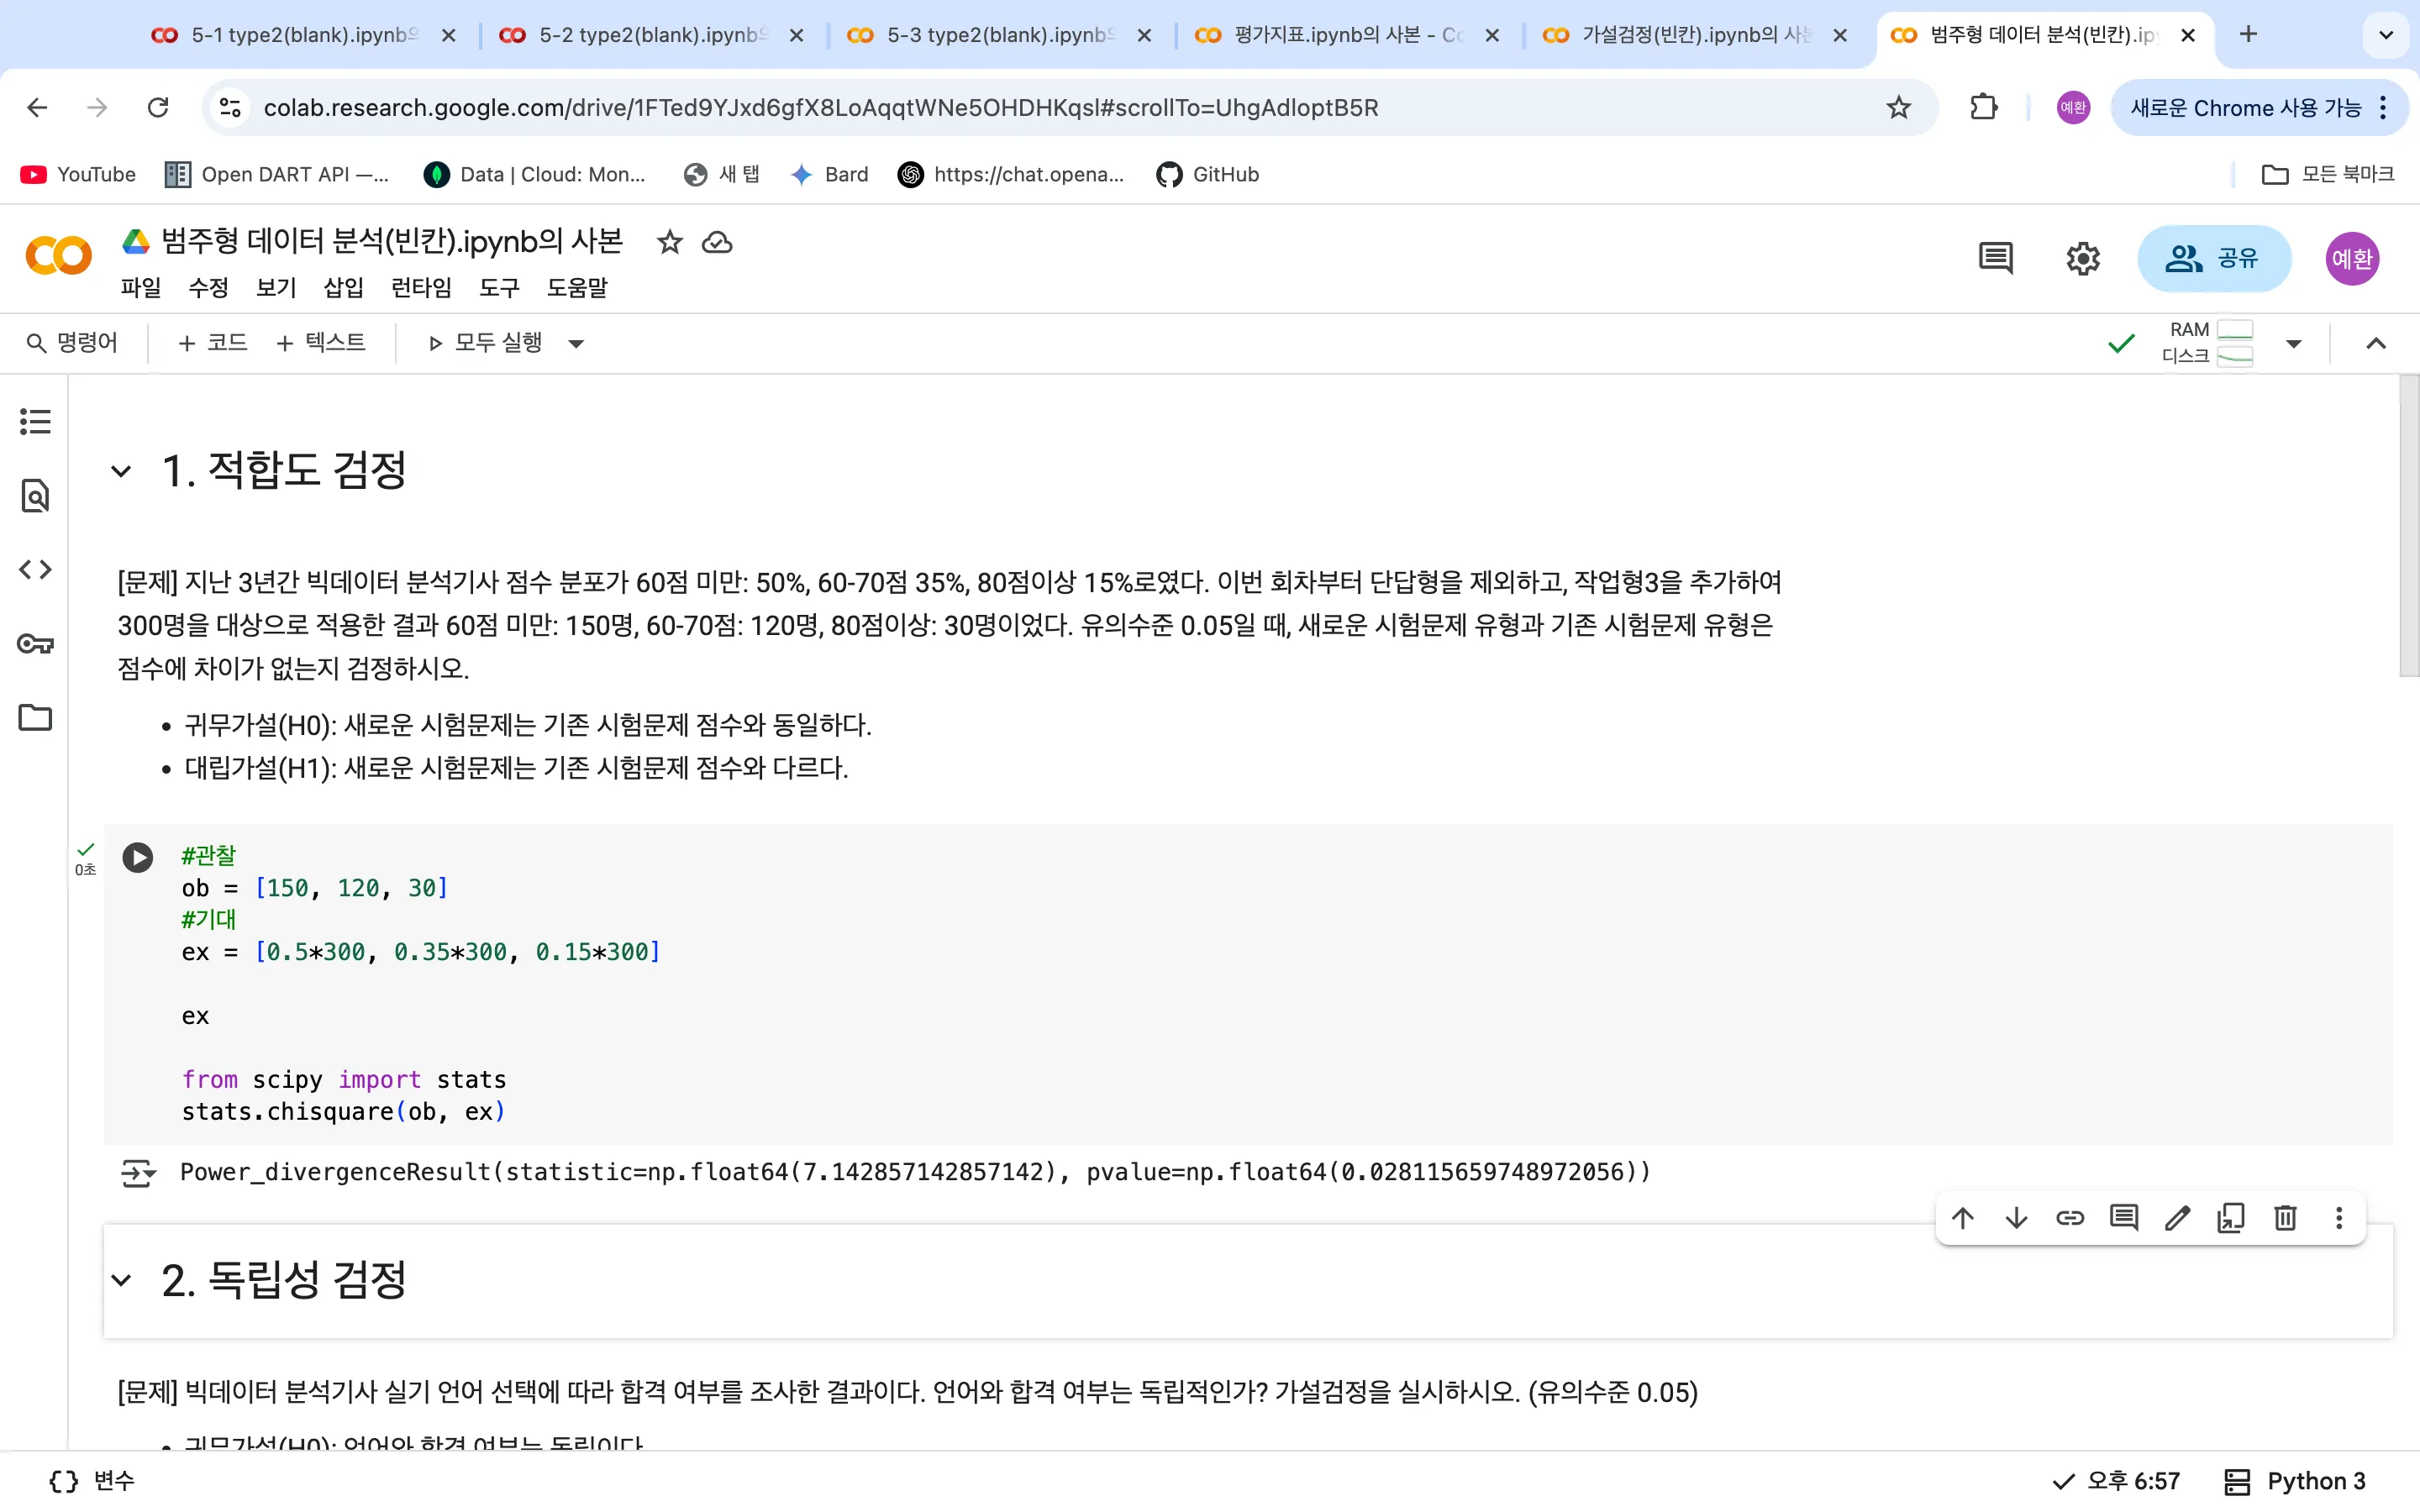Run the chisquare code cell
This screenshot has height=1512, width=2420.
click(x=138, y=857)
